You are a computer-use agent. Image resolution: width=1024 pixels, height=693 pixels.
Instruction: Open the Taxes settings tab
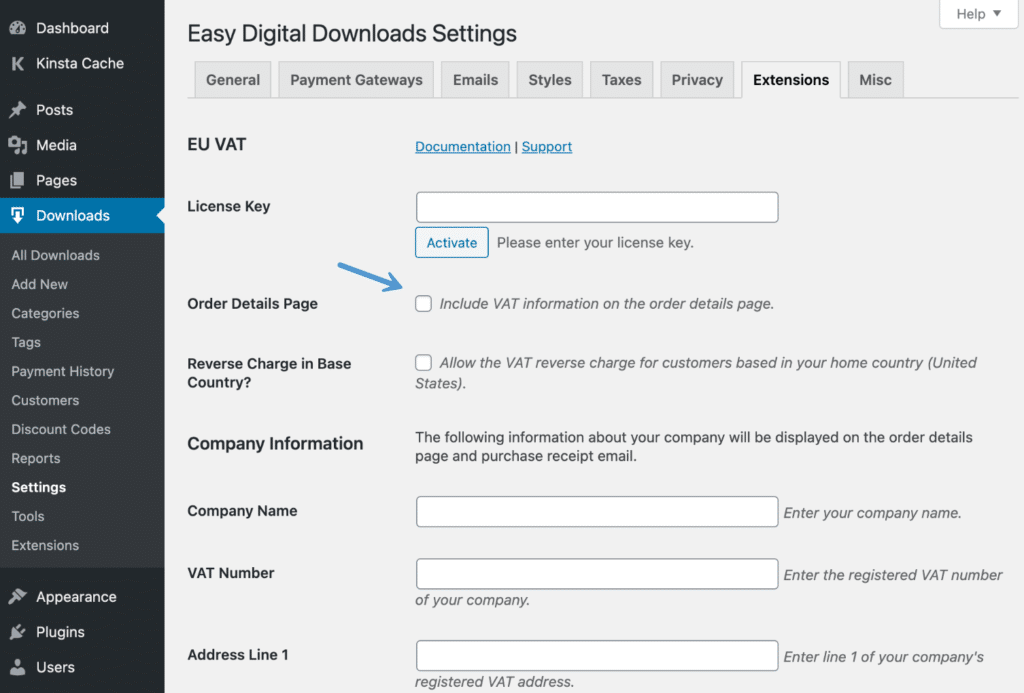[621, 80]
